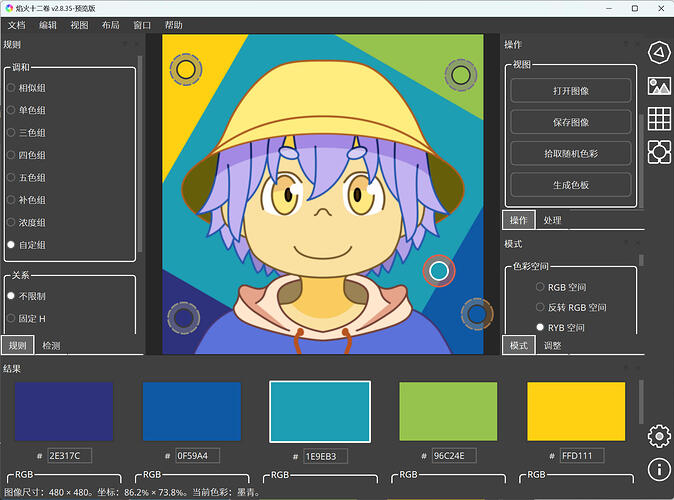Open settings with the gear icon
The height and width of the screenshot is (500, 674).
pos(658,435)
